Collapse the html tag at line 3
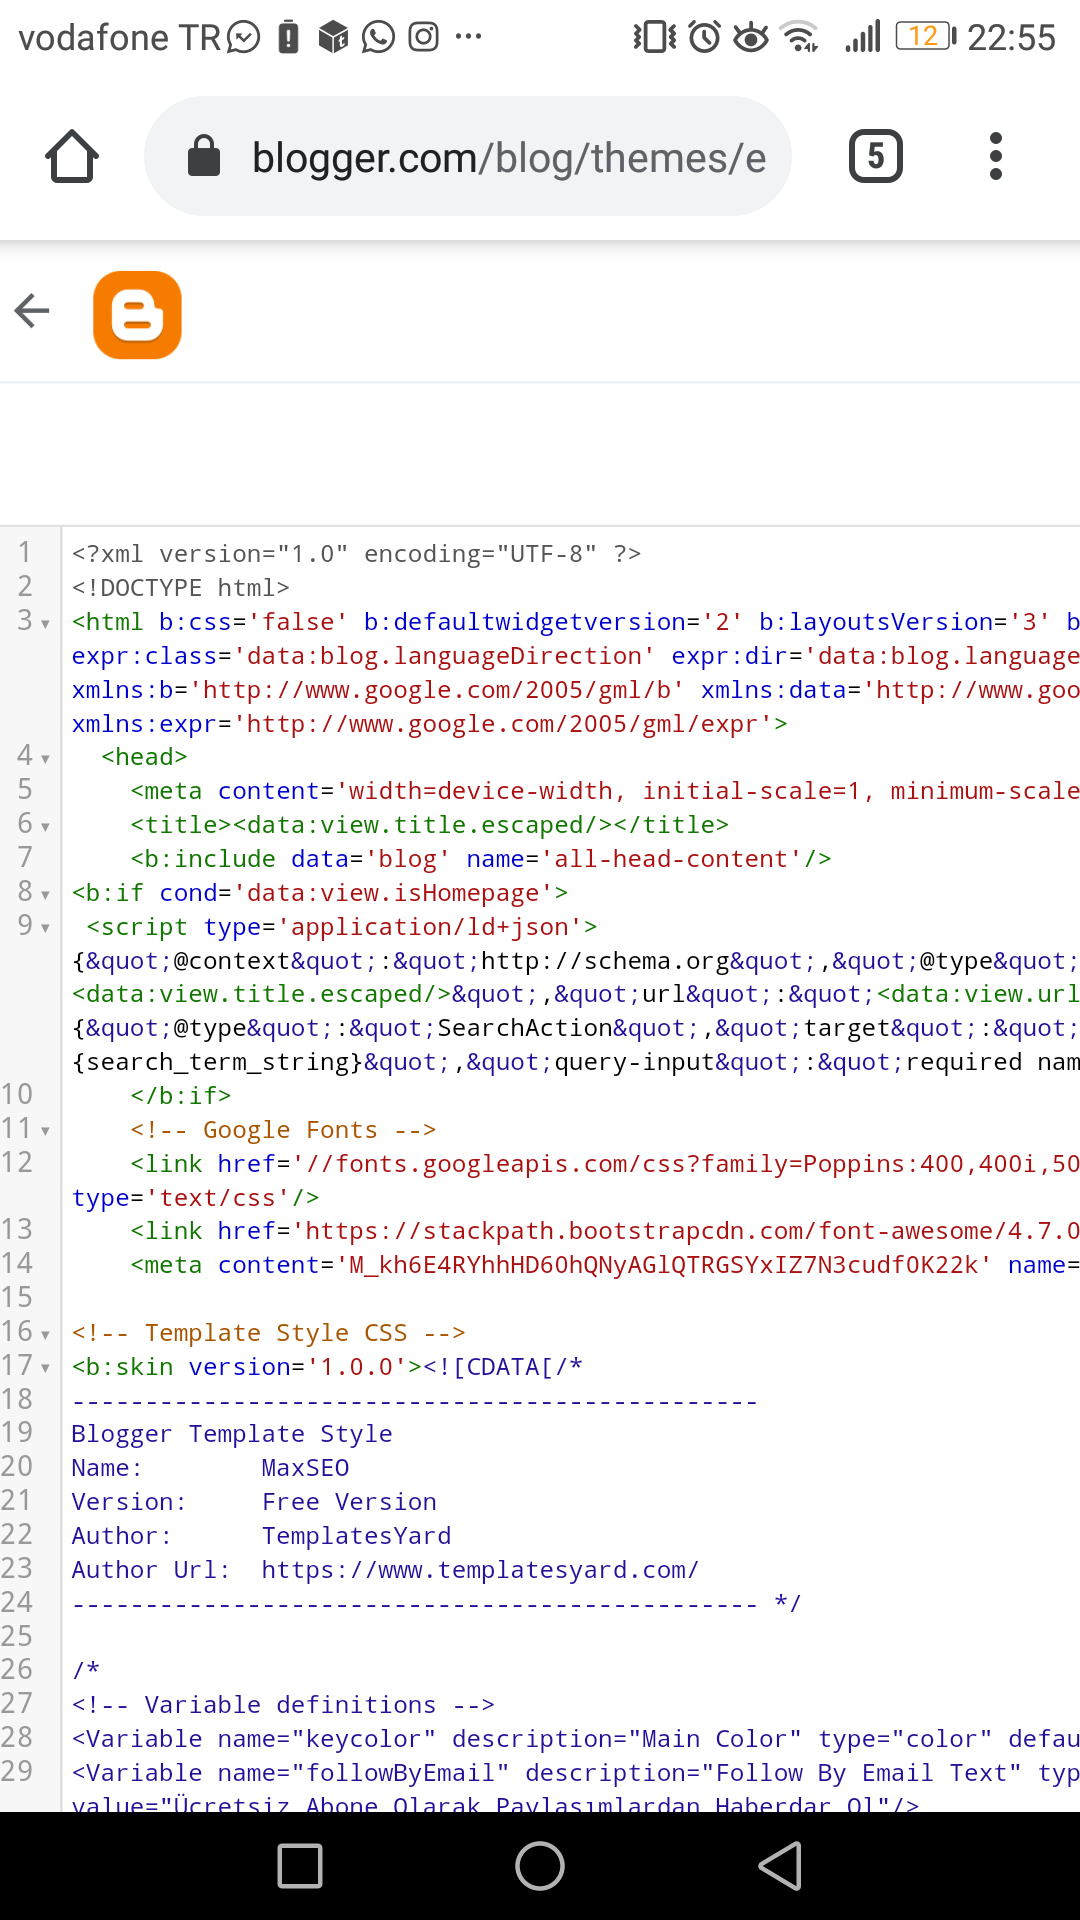The height and width of the screenshot is (1920, 1080). [x=45, y=624]
